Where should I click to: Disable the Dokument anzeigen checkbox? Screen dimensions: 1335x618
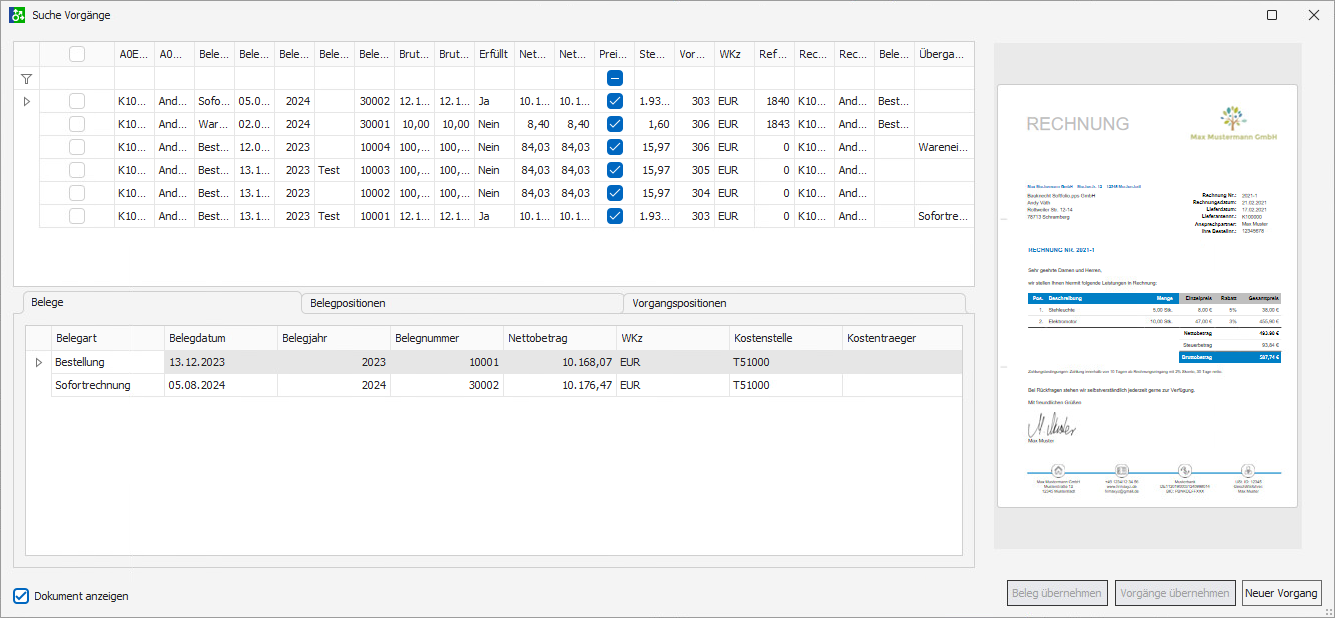(22, 595)
